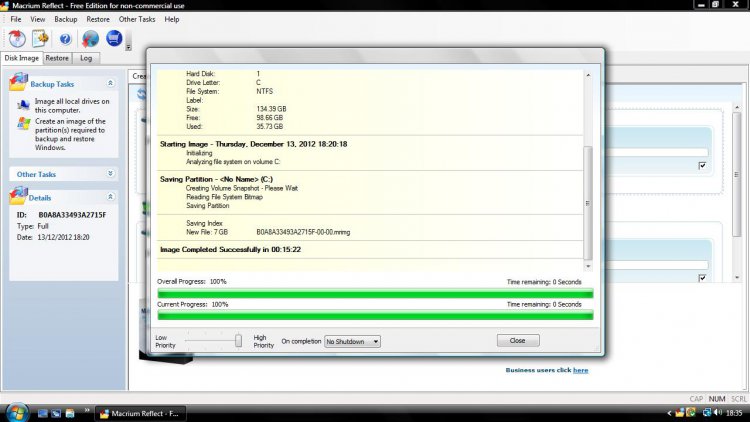The height and width of the screenshot is (422, 750).
Task: Click the main window scrollbar down arrow
Action: tap(737, 278)
